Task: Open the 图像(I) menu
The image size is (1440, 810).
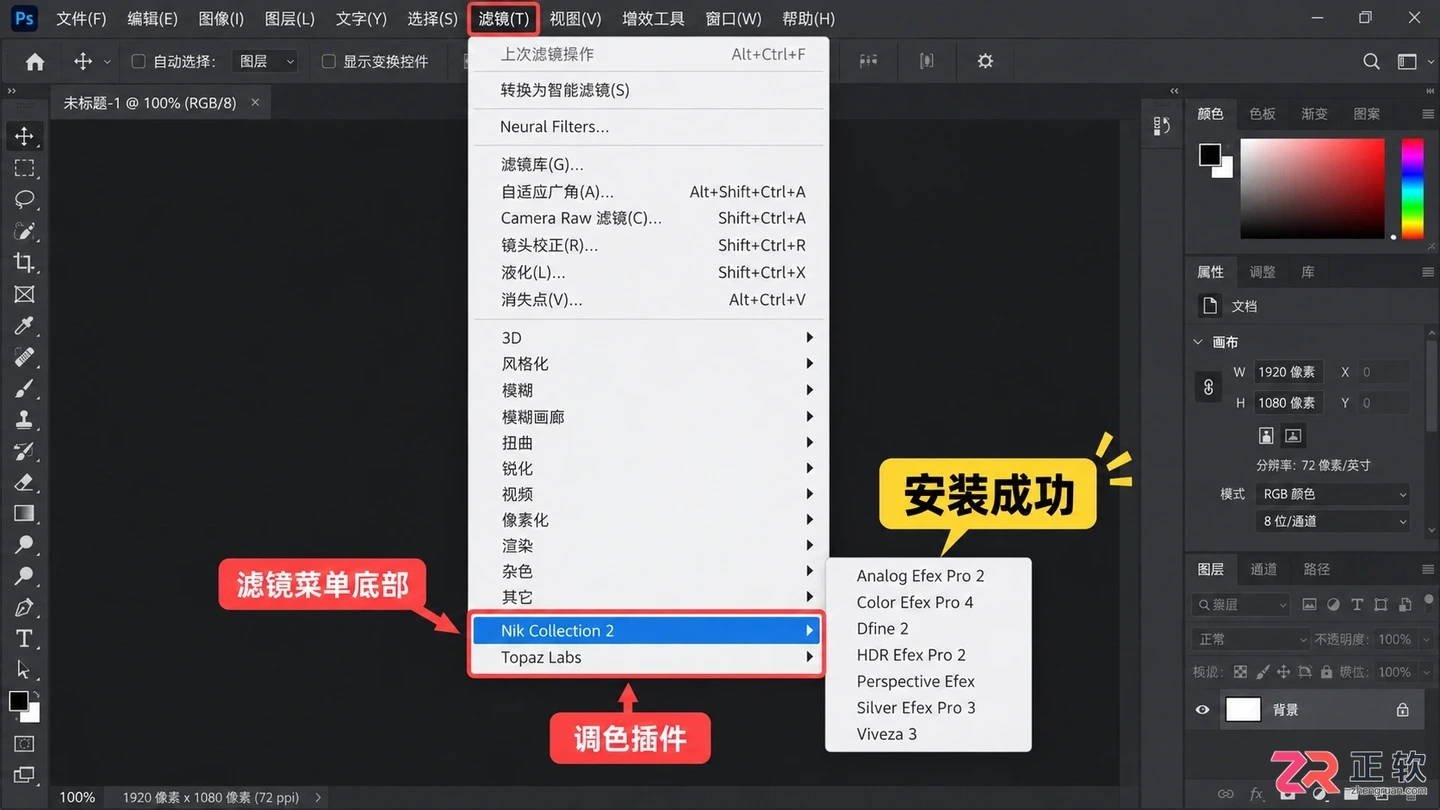Action: pyautogui.click(x=221, y=19)
